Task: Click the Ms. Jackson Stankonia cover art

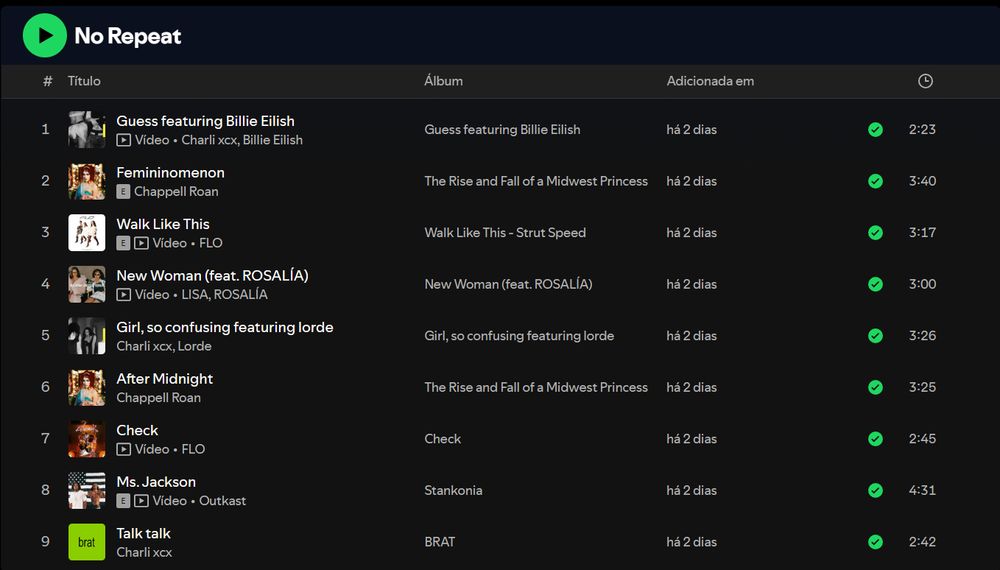Action: click(x=87, y=490)
